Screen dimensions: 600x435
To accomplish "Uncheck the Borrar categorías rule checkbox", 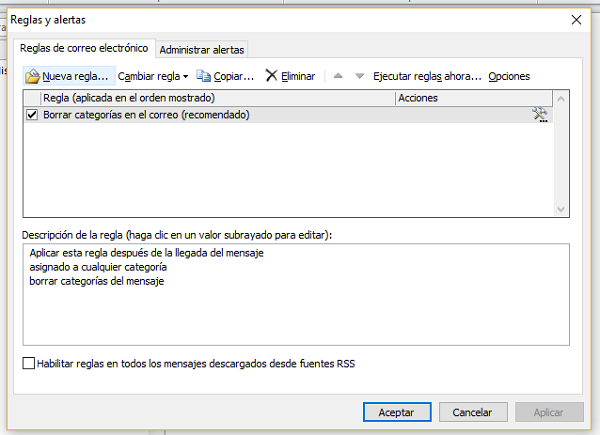I will (32, 114).
